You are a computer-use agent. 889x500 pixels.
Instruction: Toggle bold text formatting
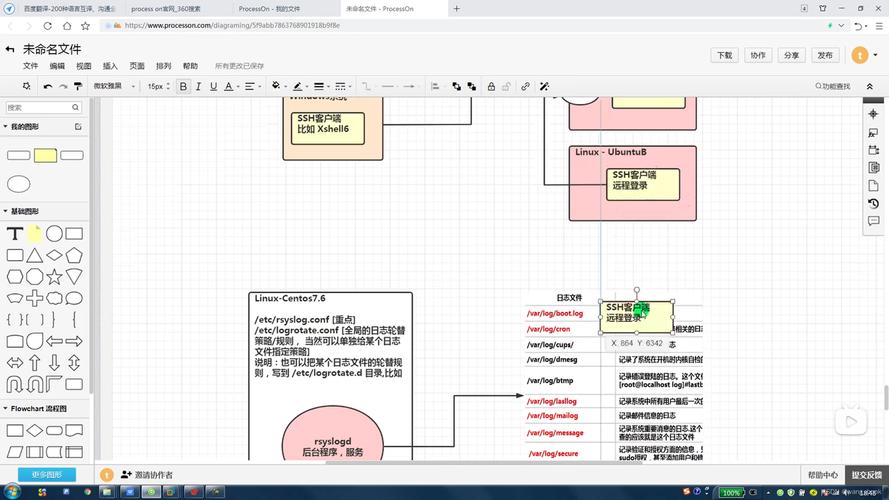coord(183,86)
